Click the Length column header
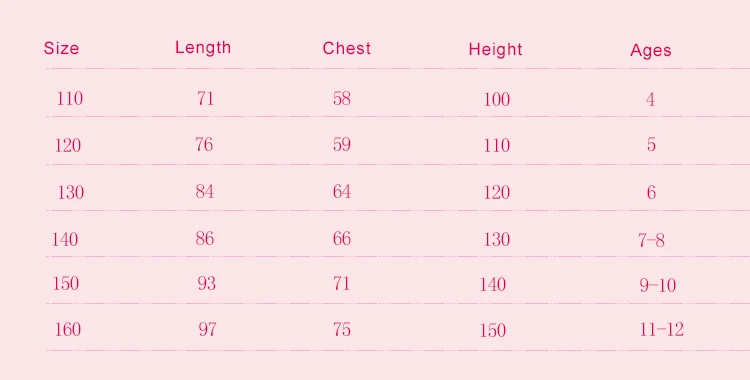 click(x=203, y=47)
